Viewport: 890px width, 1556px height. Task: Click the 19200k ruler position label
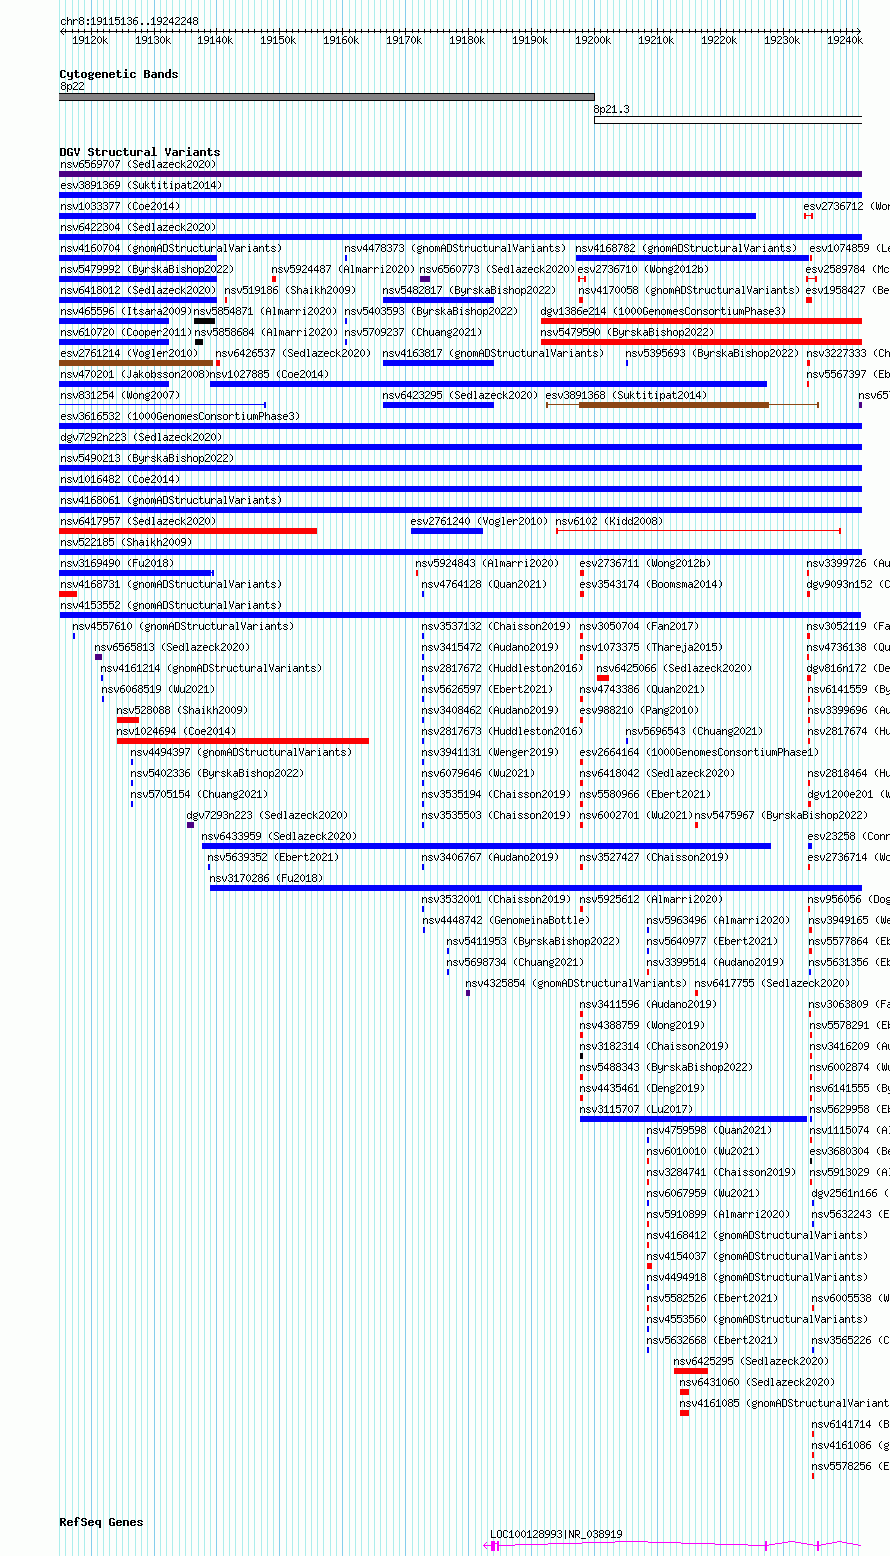[x=593, y=40]
